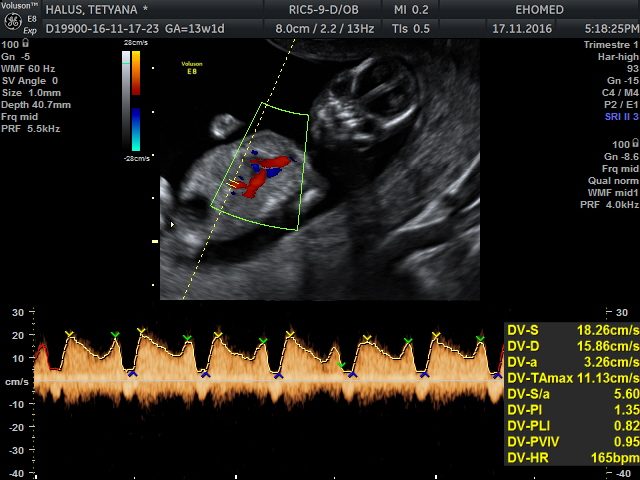Click the Size 1.0mm parameter
This screenshot has width=640, height=480.
click(x=31, y=93)
